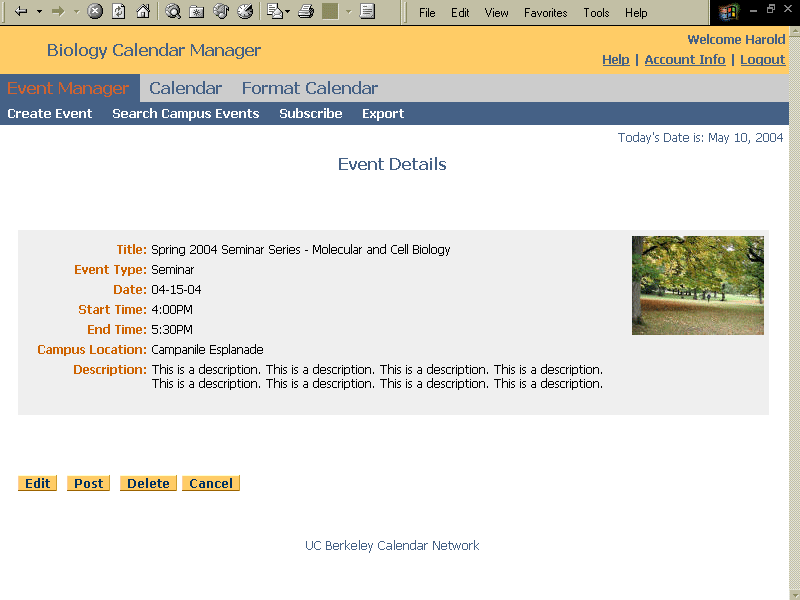This screenshot has width=800, height=600.
Task: Open the Back history dropdown arrow
Action: pyautogui.click(x=39, y=11)
